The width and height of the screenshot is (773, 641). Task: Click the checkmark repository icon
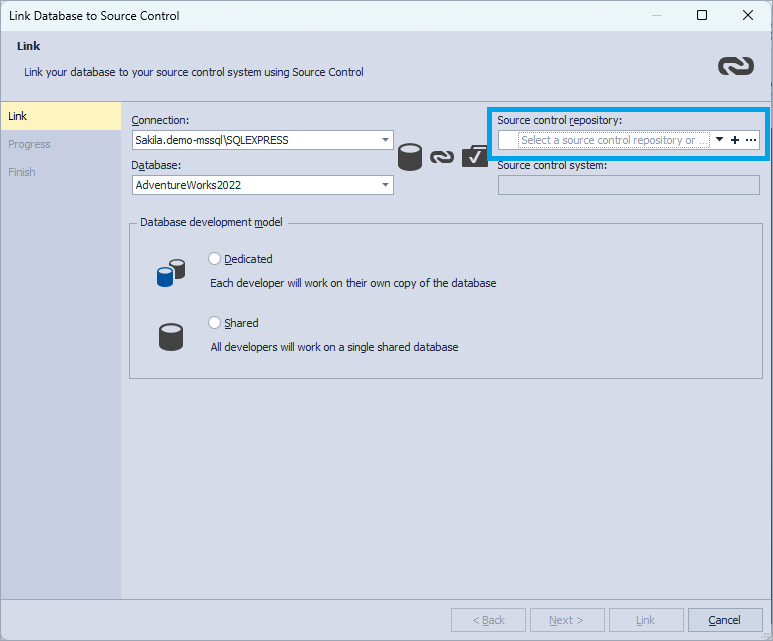pyautogui.click(x=475, y=156)
